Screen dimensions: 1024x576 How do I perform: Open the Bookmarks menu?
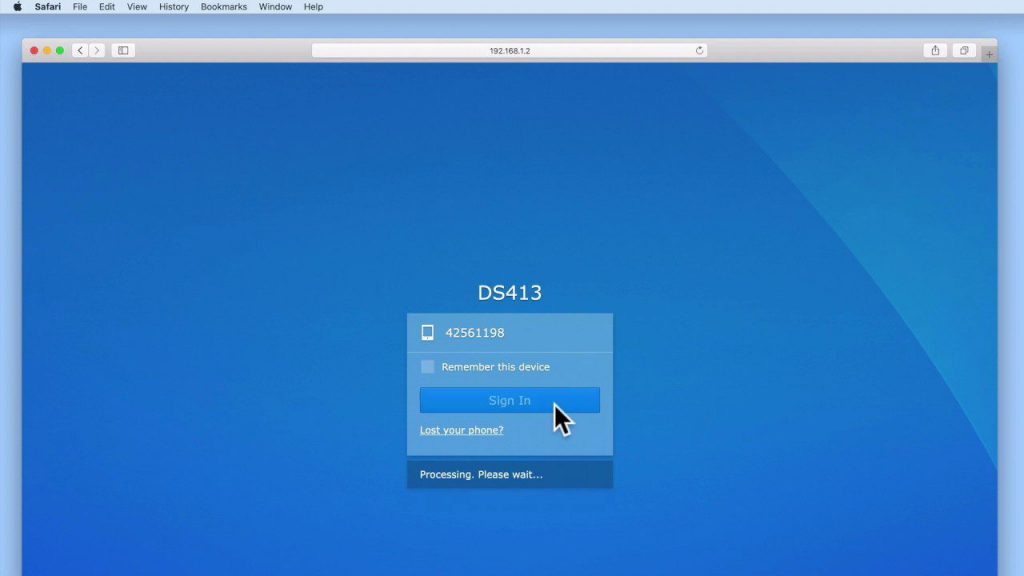click(x=223, y=7)
